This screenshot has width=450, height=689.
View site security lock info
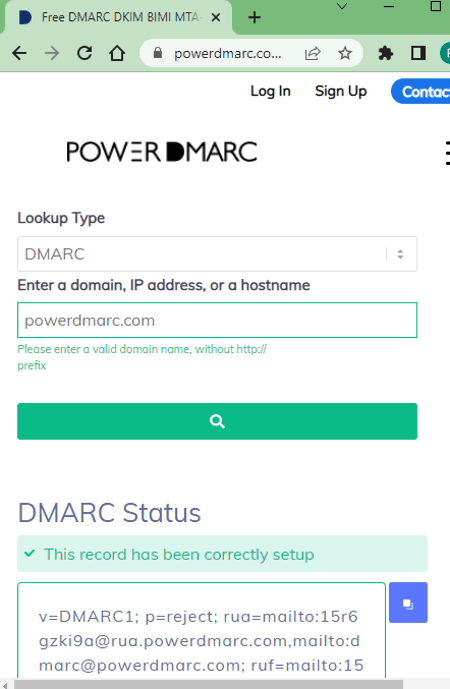pos(158,53)
